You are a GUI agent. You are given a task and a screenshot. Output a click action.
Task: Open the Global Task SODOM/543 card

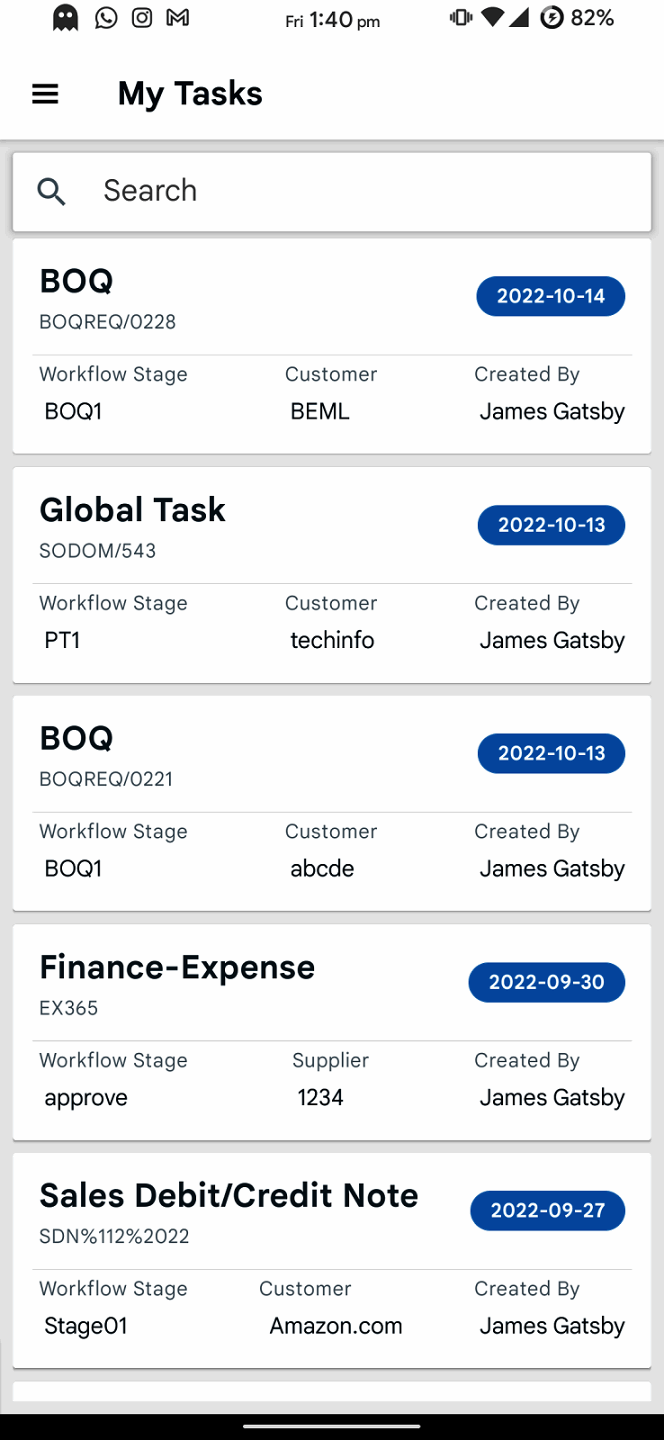click(250, 527)
